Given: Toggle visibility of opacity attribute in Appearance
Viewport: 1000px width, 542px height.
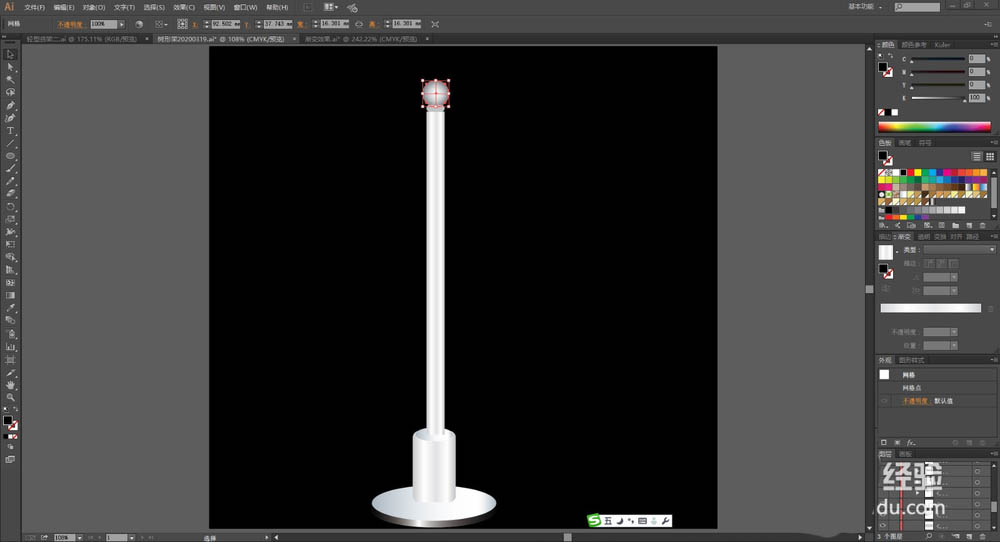Looking at the screenshot, I should (x=884, y=401).
